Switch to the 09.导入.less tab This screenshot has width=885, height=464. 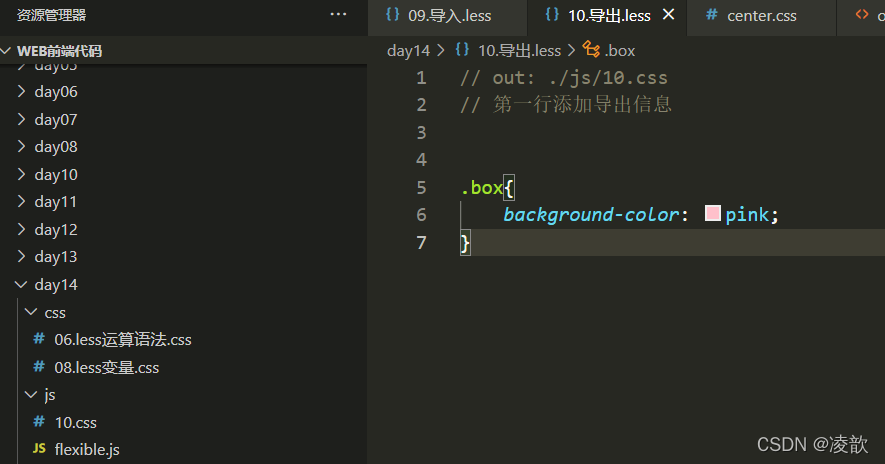(449, 16)
